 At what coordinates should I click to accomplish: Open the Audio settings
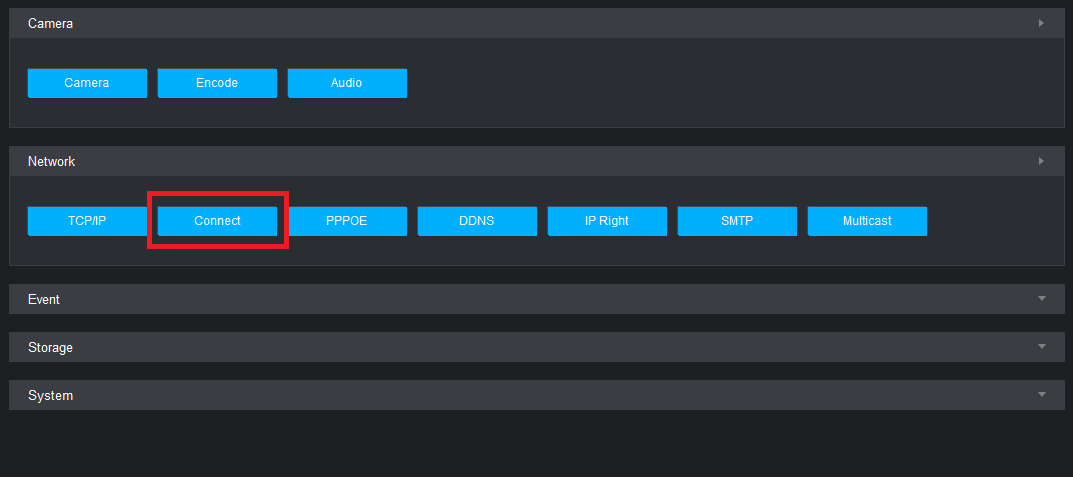coord(347,83)
